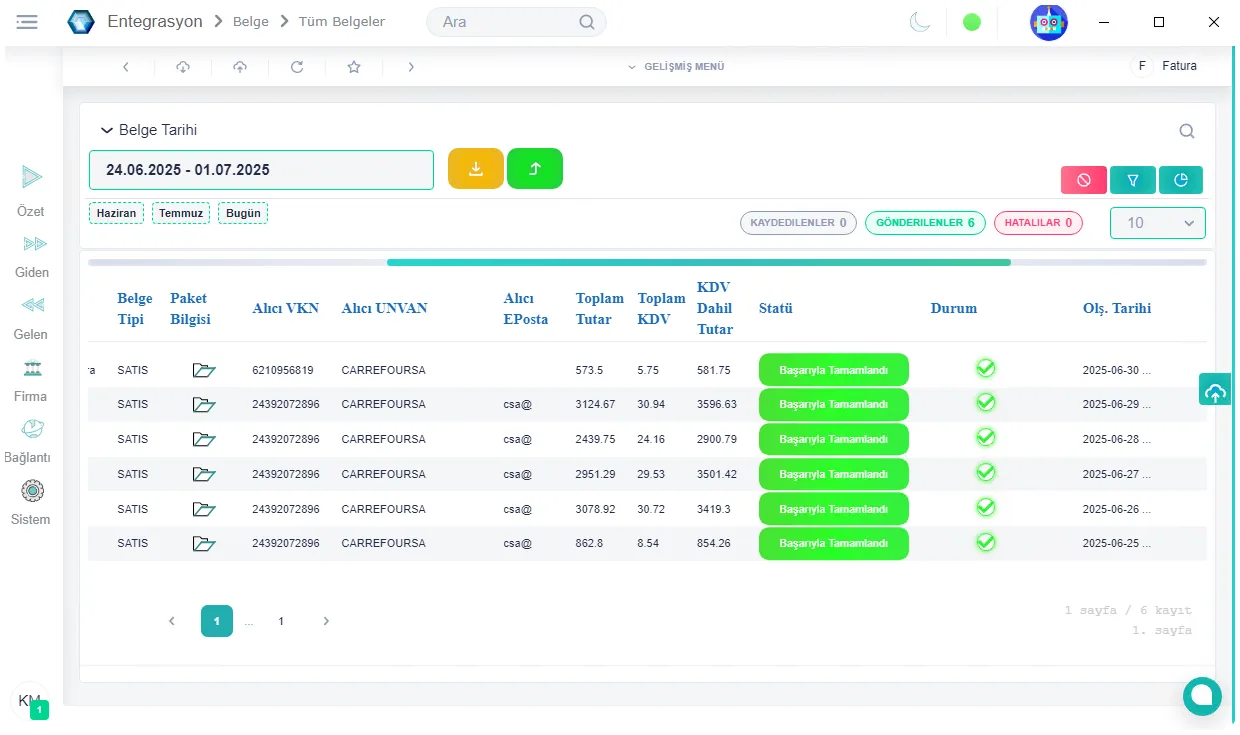Click VKN 6210956819 cell
Image resolution: width=1240 pixels, height=735 pixels.
click(x=283, y=370)
